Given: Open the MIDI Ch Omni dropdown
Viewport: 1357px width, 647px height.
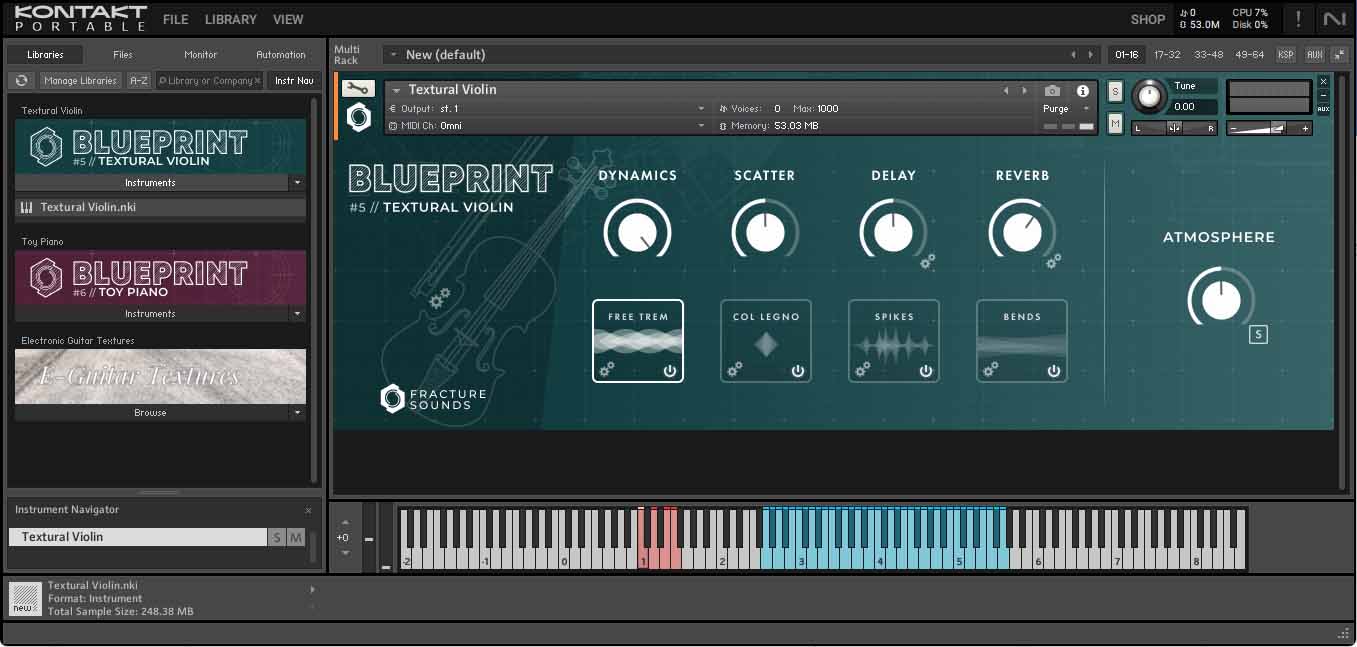Looking at the screenshot, I should [701, 126].
